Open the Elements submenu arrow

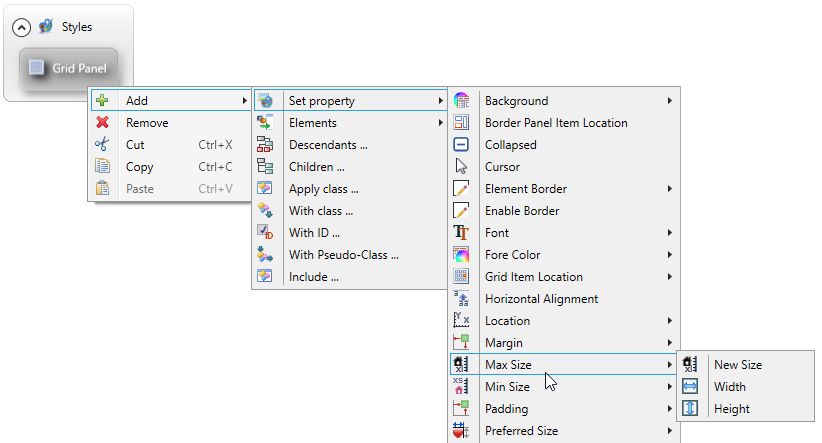click(x=440, y=123)
